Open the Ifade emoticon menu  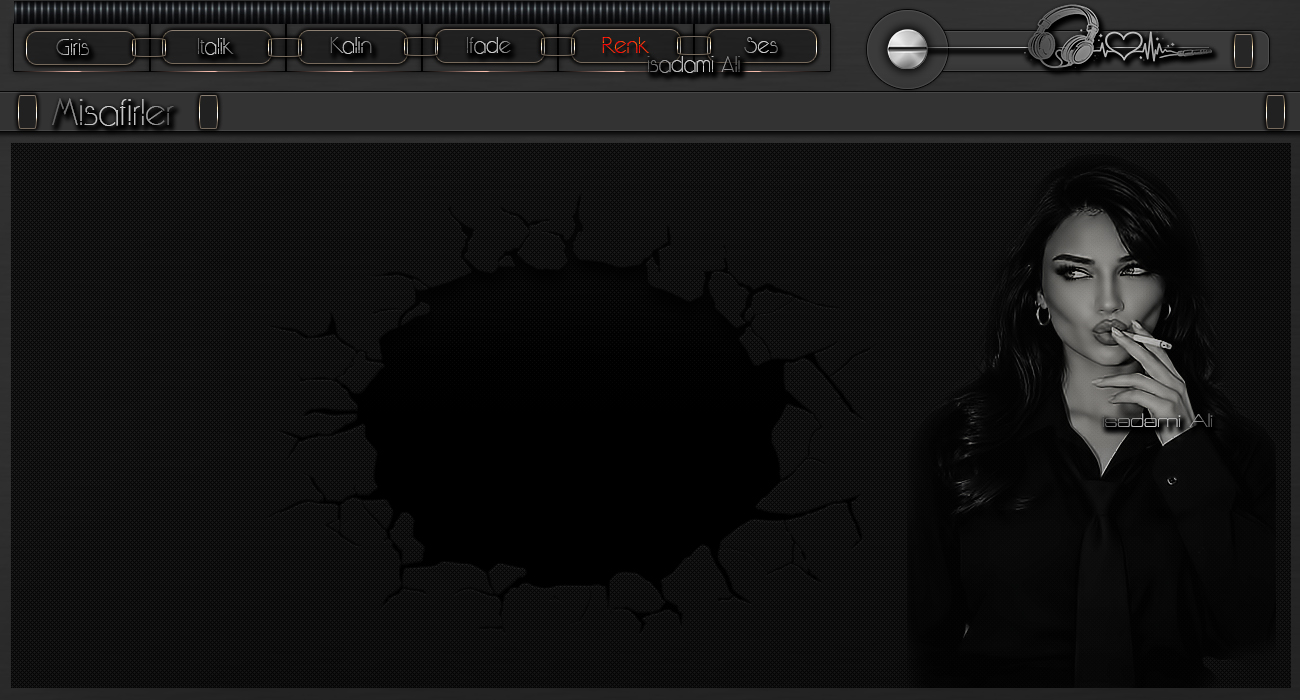click(x=489, y=47)
